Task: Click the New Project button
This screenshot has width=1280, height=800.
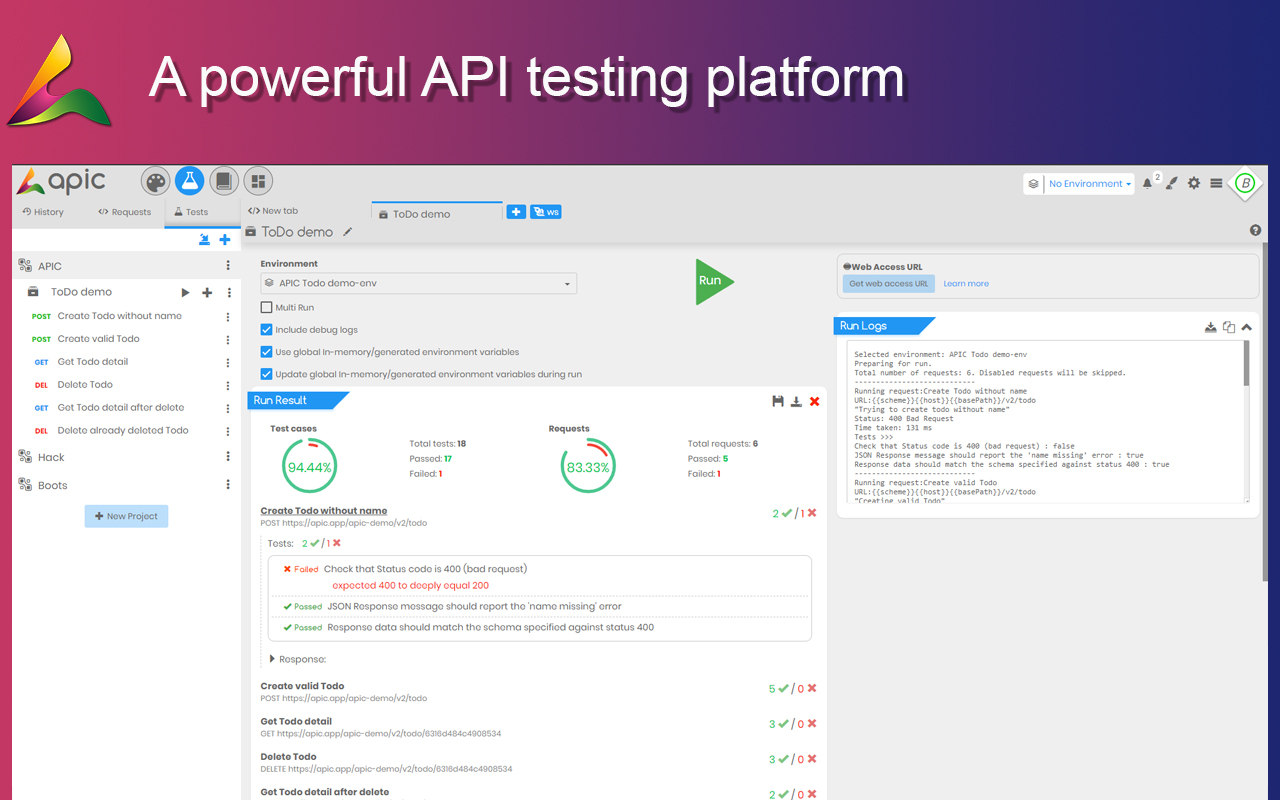Action: [x=126, y=516]
